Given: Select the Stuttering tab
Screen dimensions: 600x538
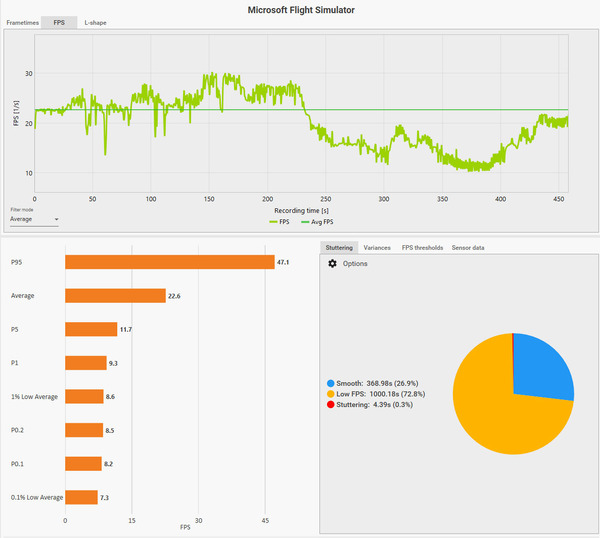Looking at the screenshot, I should click(x=339, y=248).
